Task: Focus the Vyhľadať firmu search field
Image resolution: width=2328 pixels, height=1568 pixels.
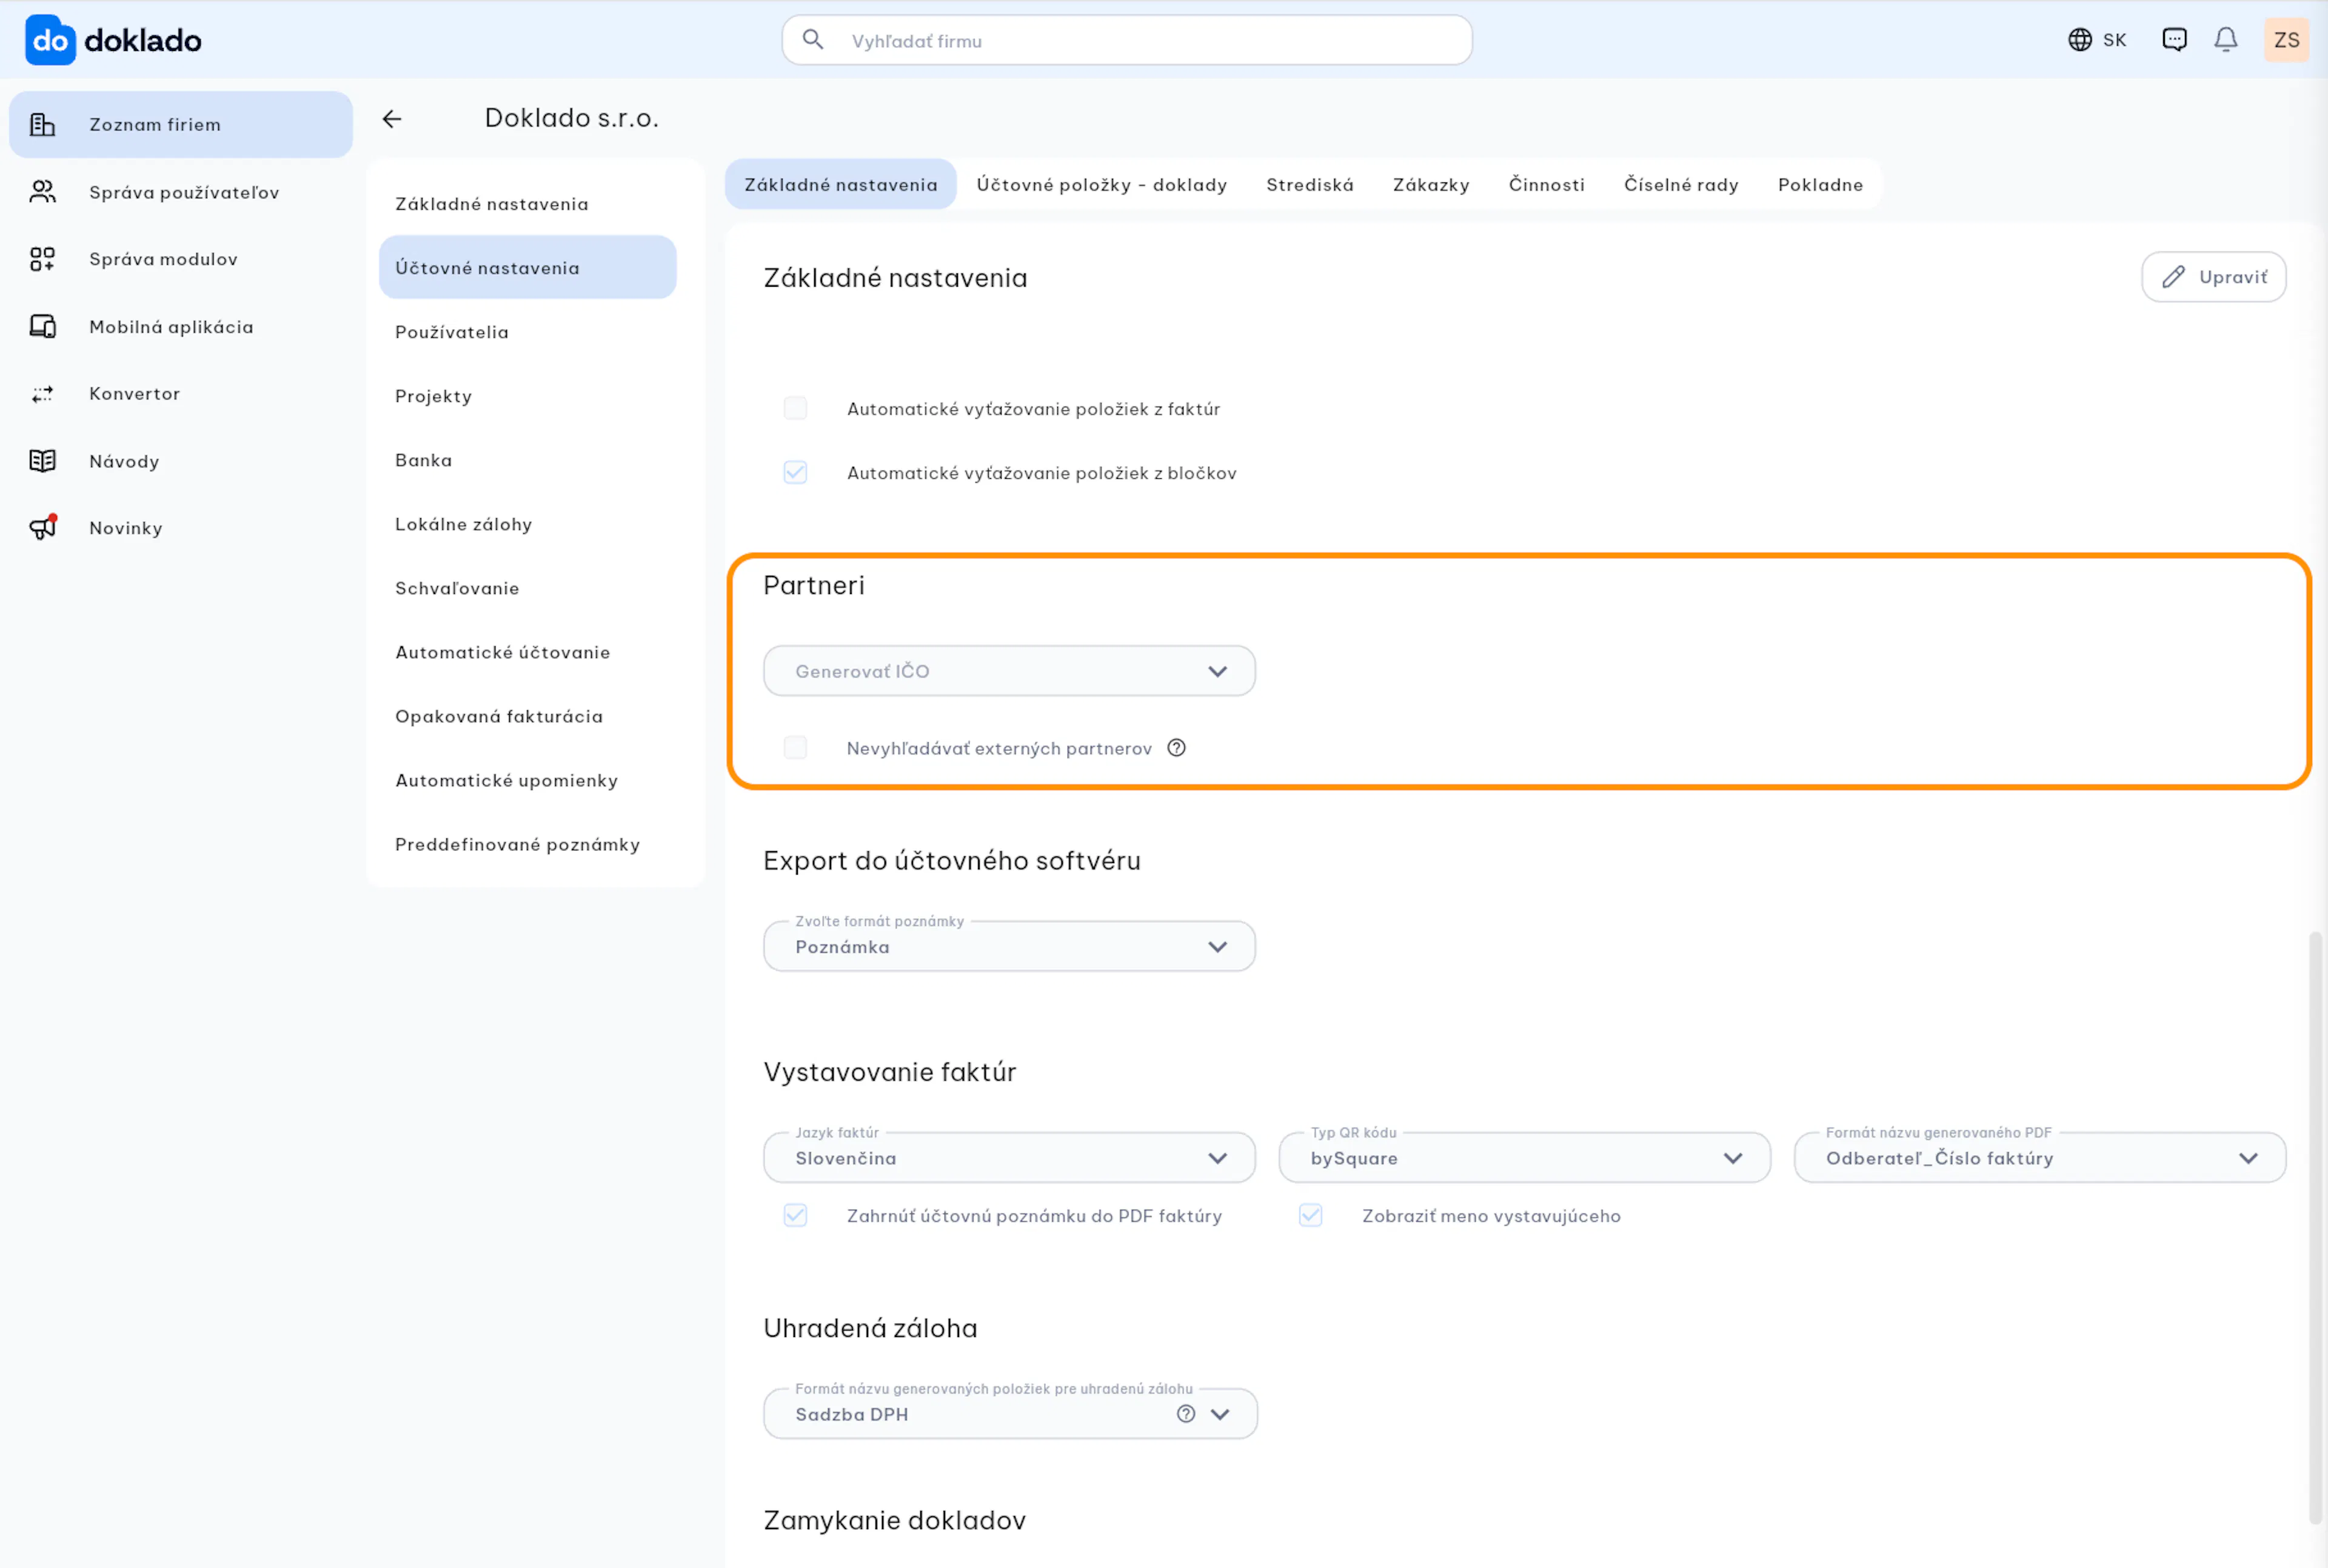Action: tap(1127, 40)
